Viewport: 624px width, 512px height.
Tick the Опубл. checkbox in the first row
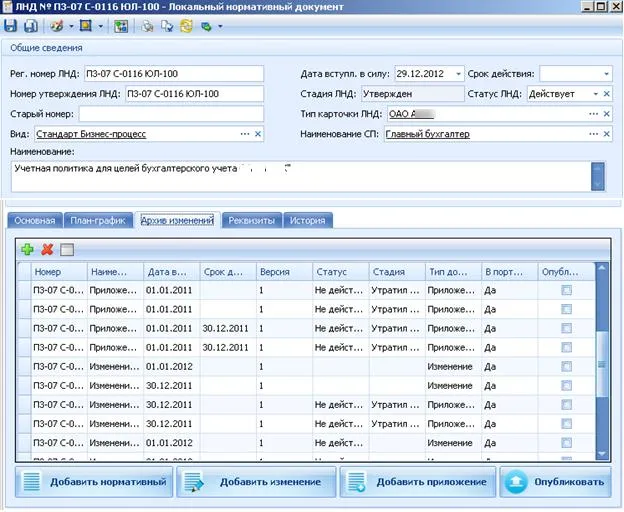566,290
